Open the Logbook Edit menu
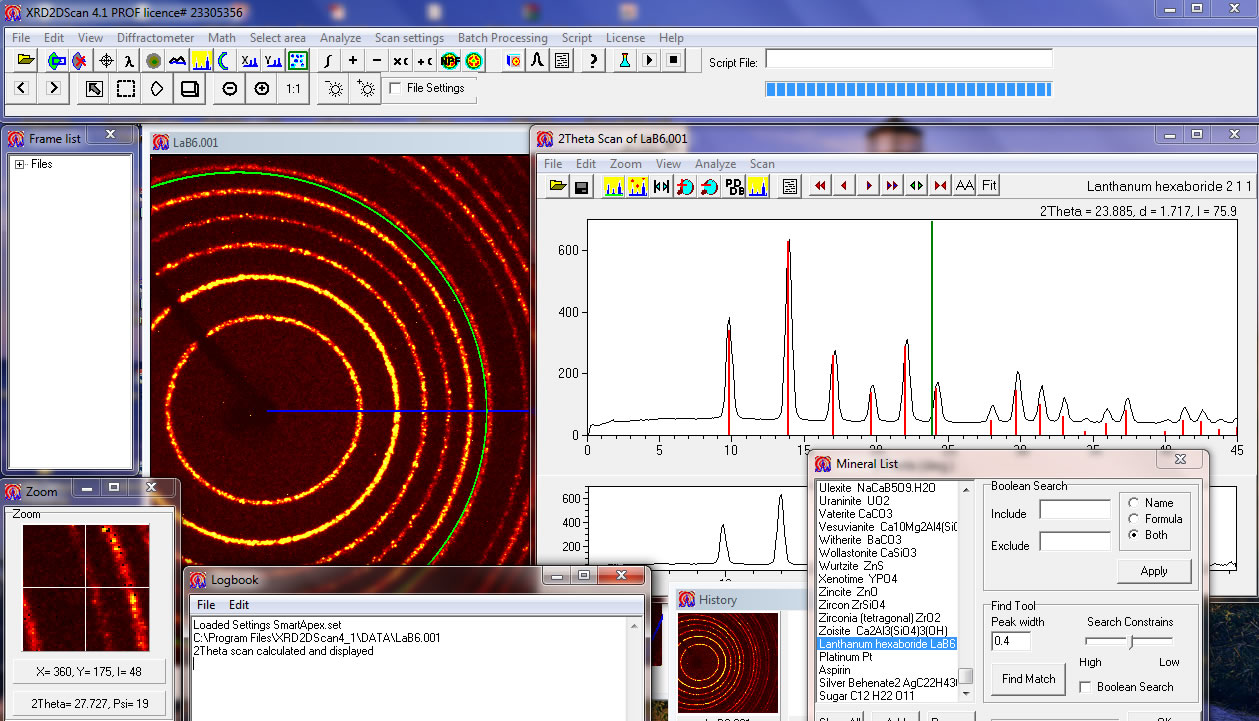 pos(239,605)
